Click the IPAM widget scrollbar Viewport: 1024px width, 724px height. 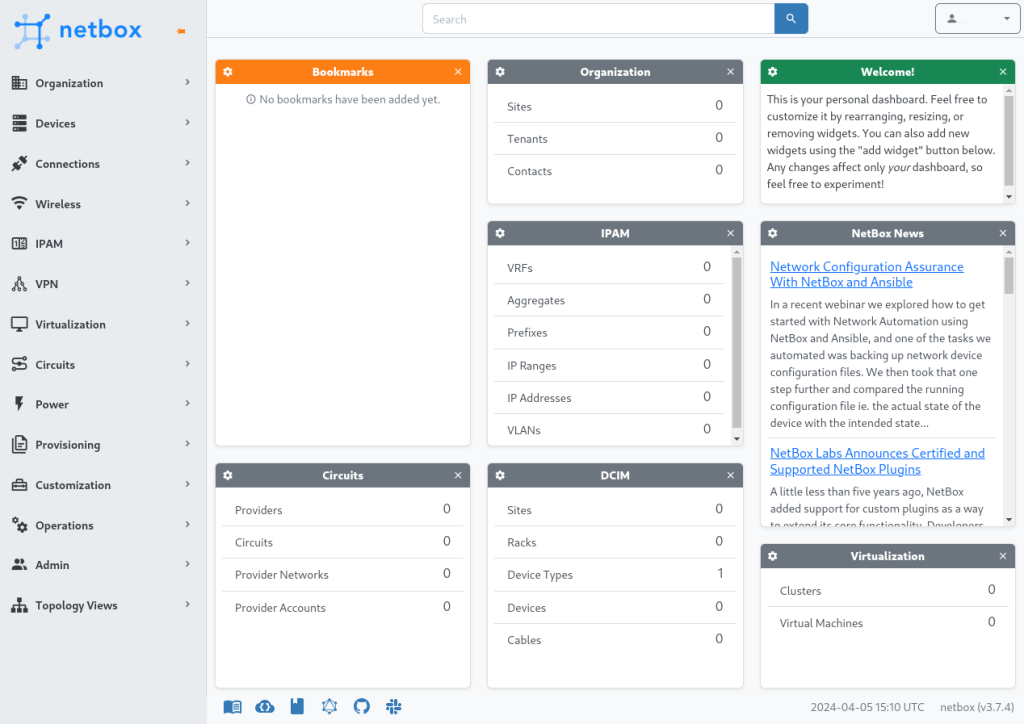tap(737, 340)
